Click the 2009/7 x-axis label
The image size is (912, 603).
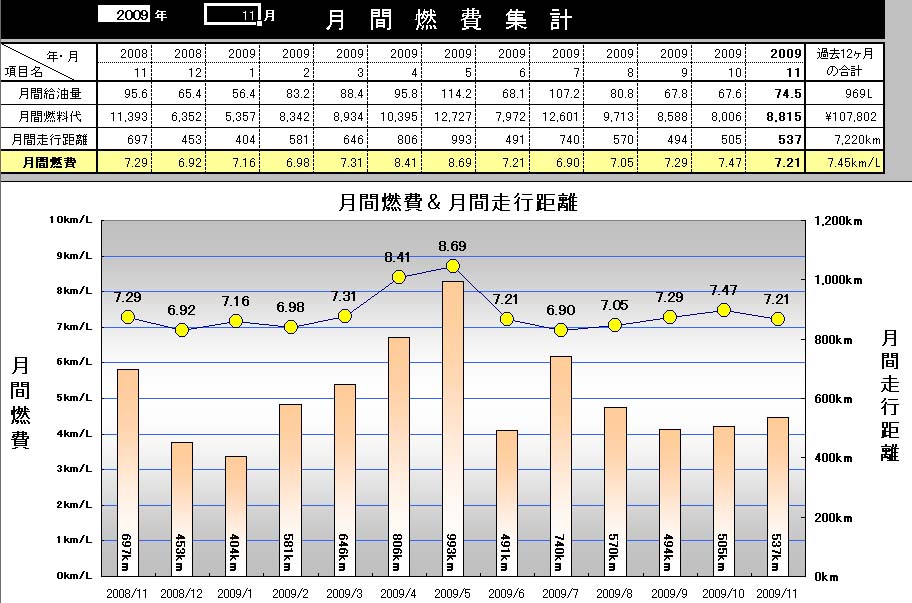pyautogui.click(x=561, y=592)
